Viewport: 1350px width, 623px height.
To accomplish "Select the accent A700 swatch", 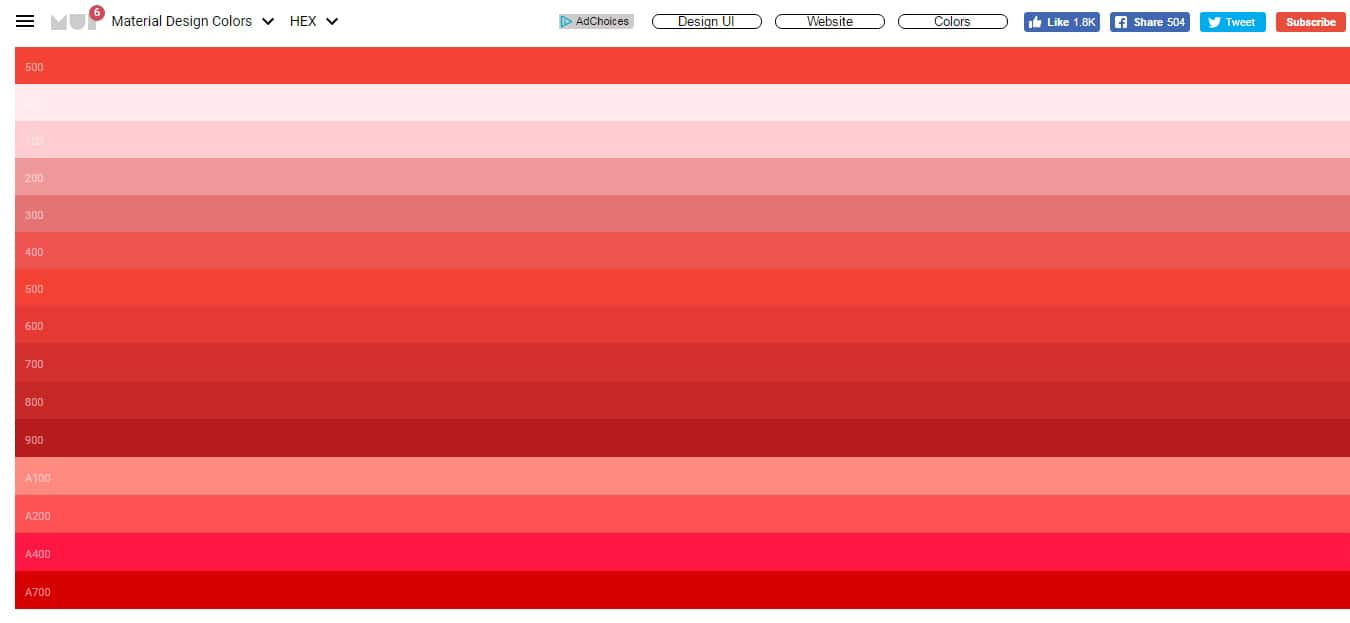I will coord(682,590).
